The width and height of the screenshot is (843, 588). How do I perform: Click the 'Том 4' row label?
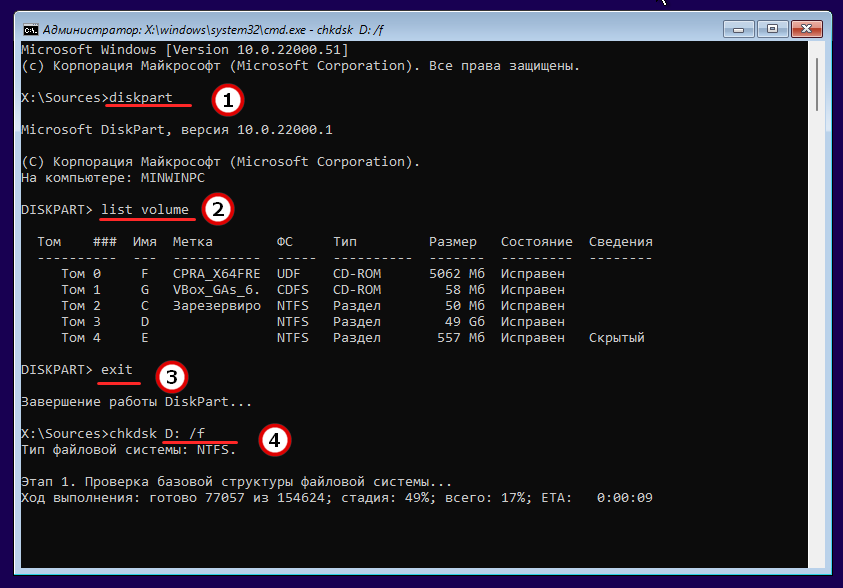point(81,338)
